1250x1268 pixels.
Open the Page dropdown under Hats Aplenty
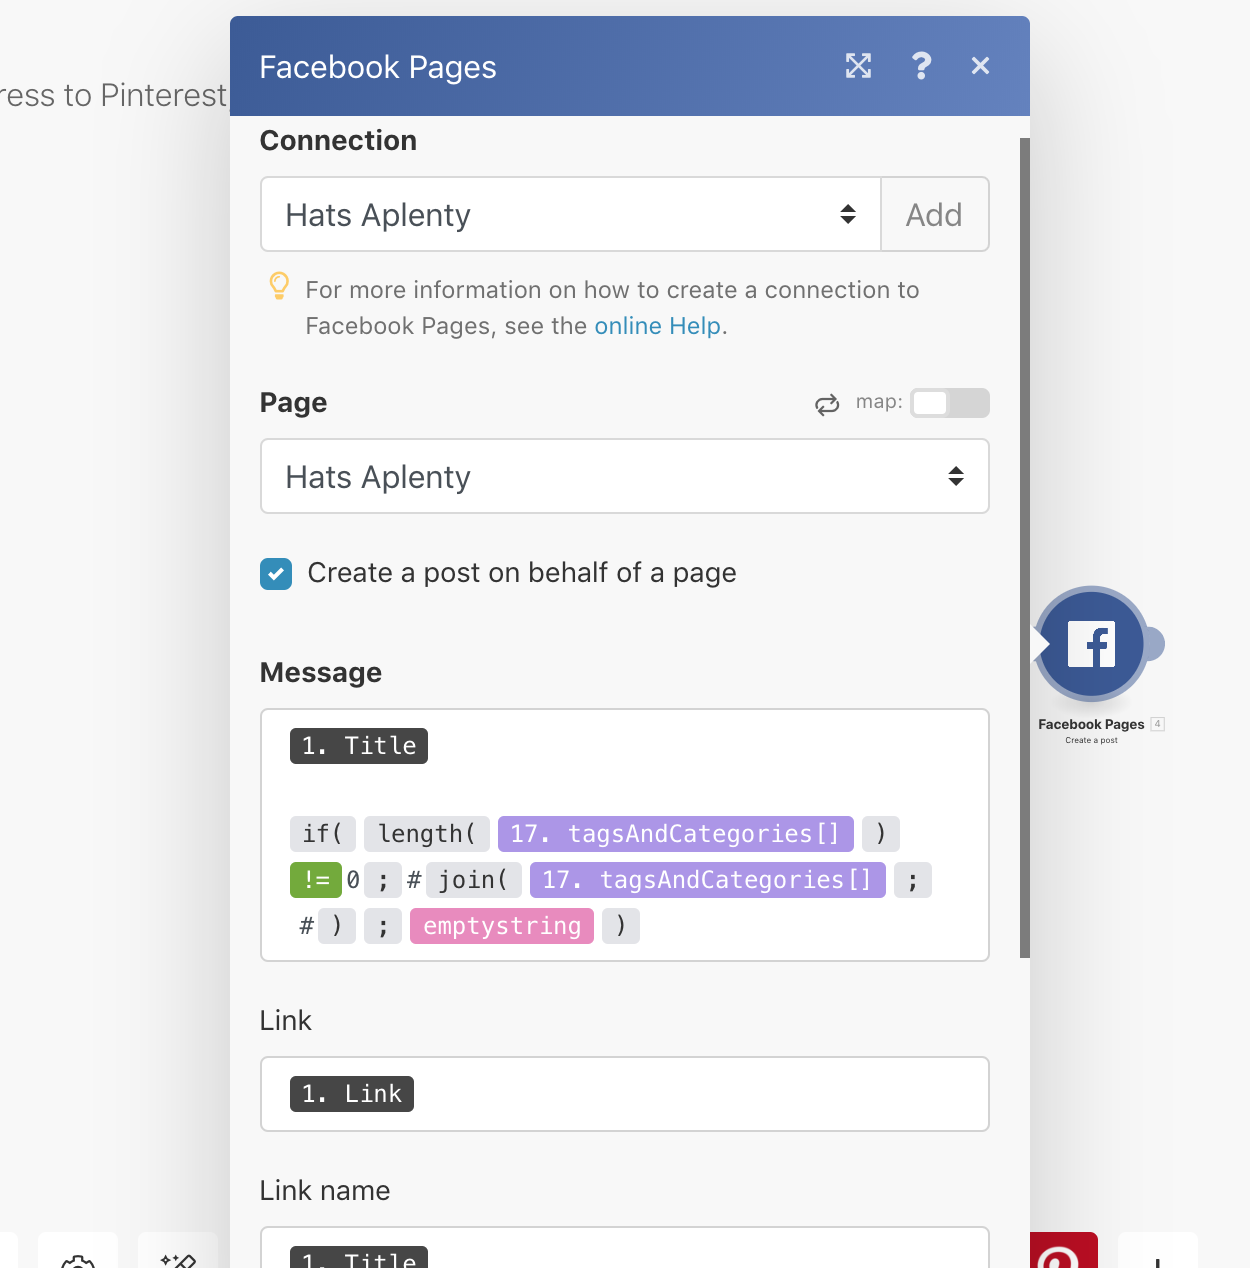coord(624,477)
